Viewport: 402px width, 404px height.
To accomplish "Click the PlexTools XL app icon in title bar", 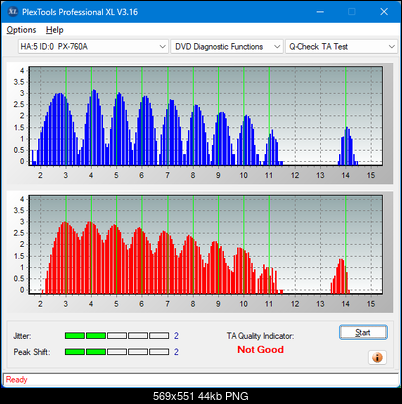I will (x=13, y=12).
